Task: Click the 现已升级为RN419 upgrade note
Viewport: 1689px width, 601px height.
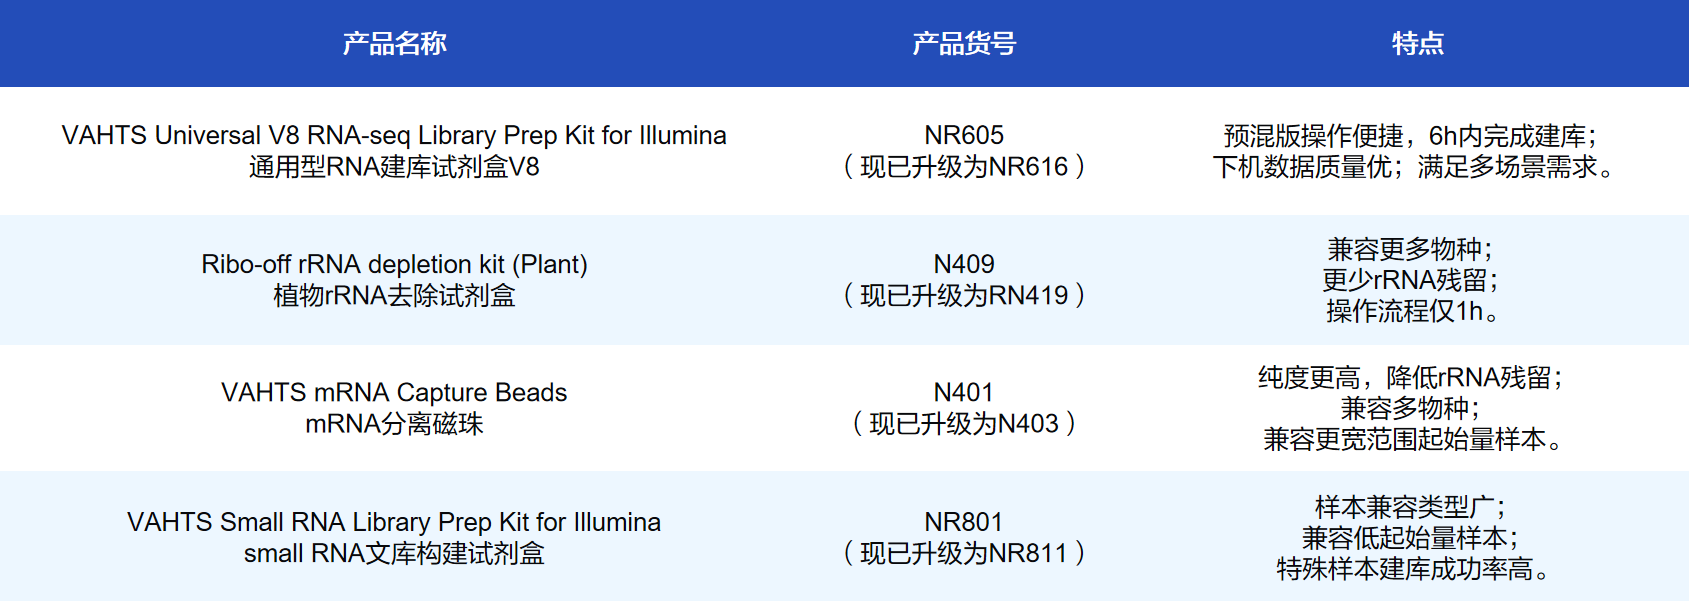Action: point(964,296)
